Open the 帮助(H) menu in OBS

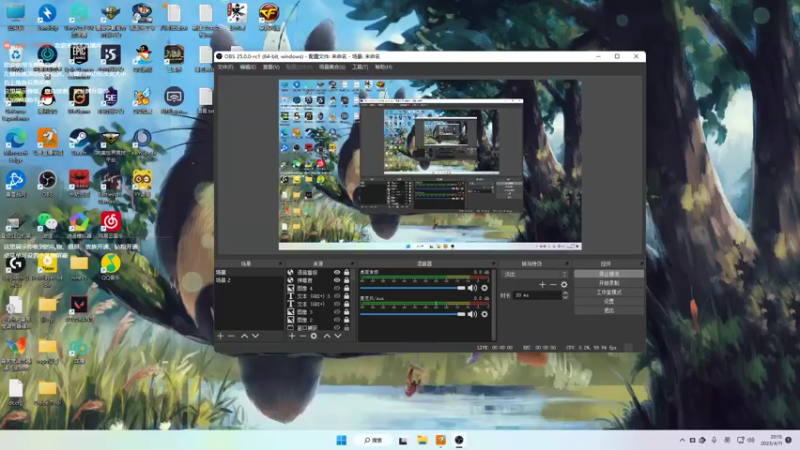pos(384,67)
